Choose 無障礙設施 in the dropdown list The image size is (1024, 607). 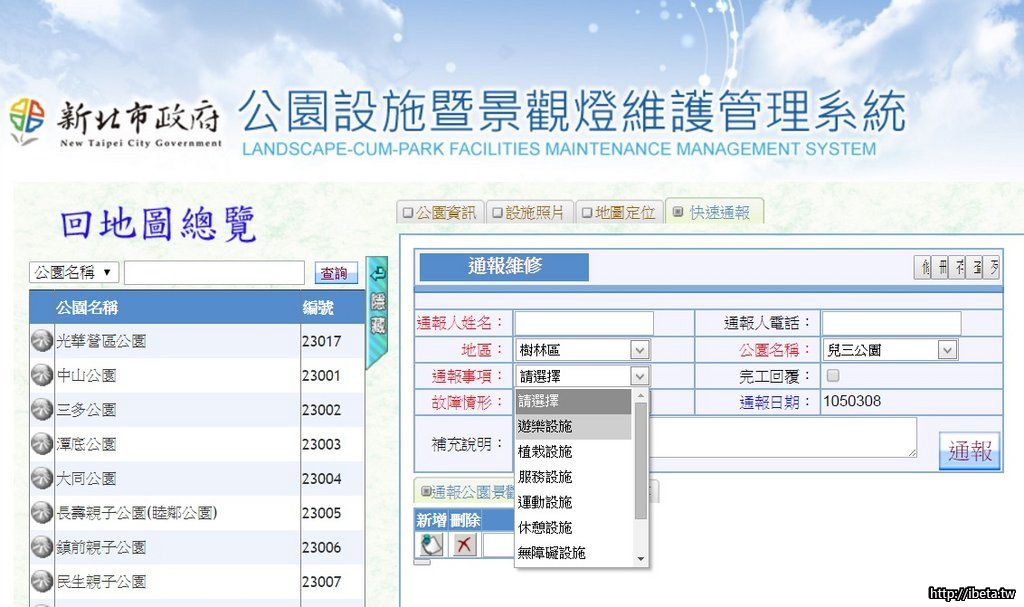click(573, 552)
